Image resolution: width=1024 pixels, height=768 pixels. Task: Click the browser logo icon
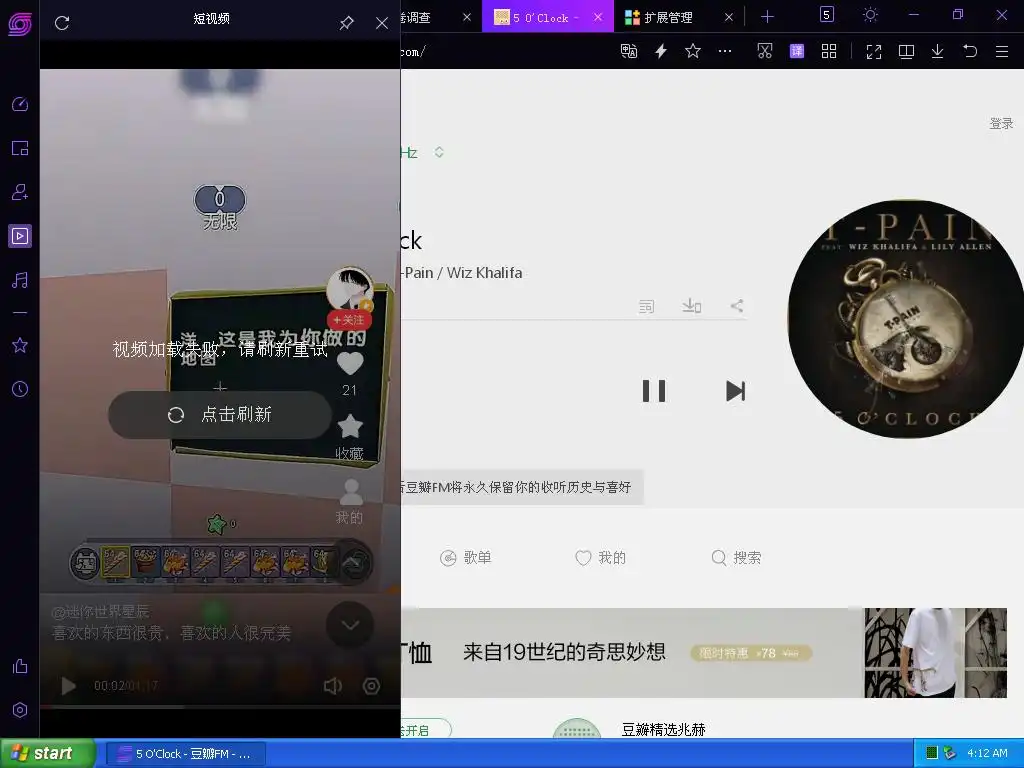coord(20,24)
